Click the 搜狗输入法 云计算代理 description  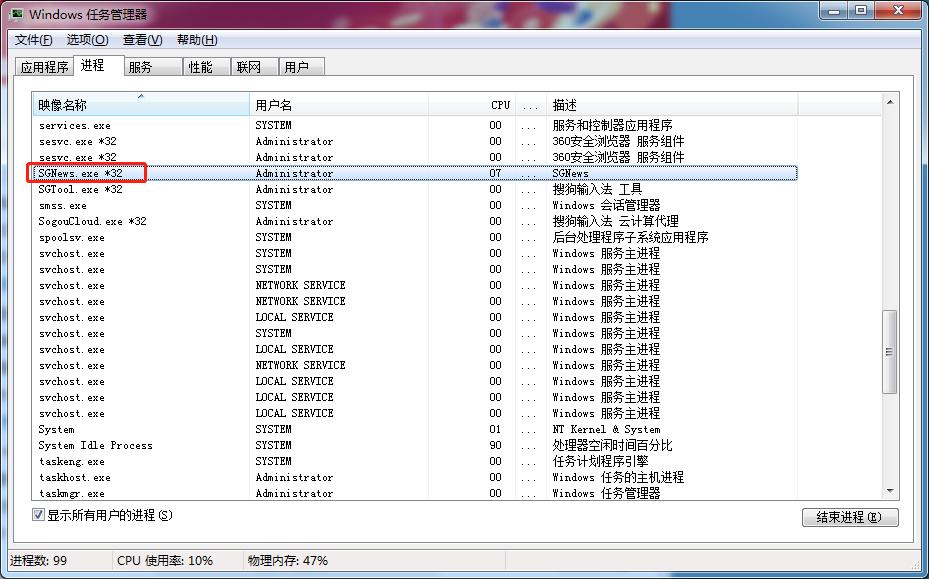pos(615,221)
